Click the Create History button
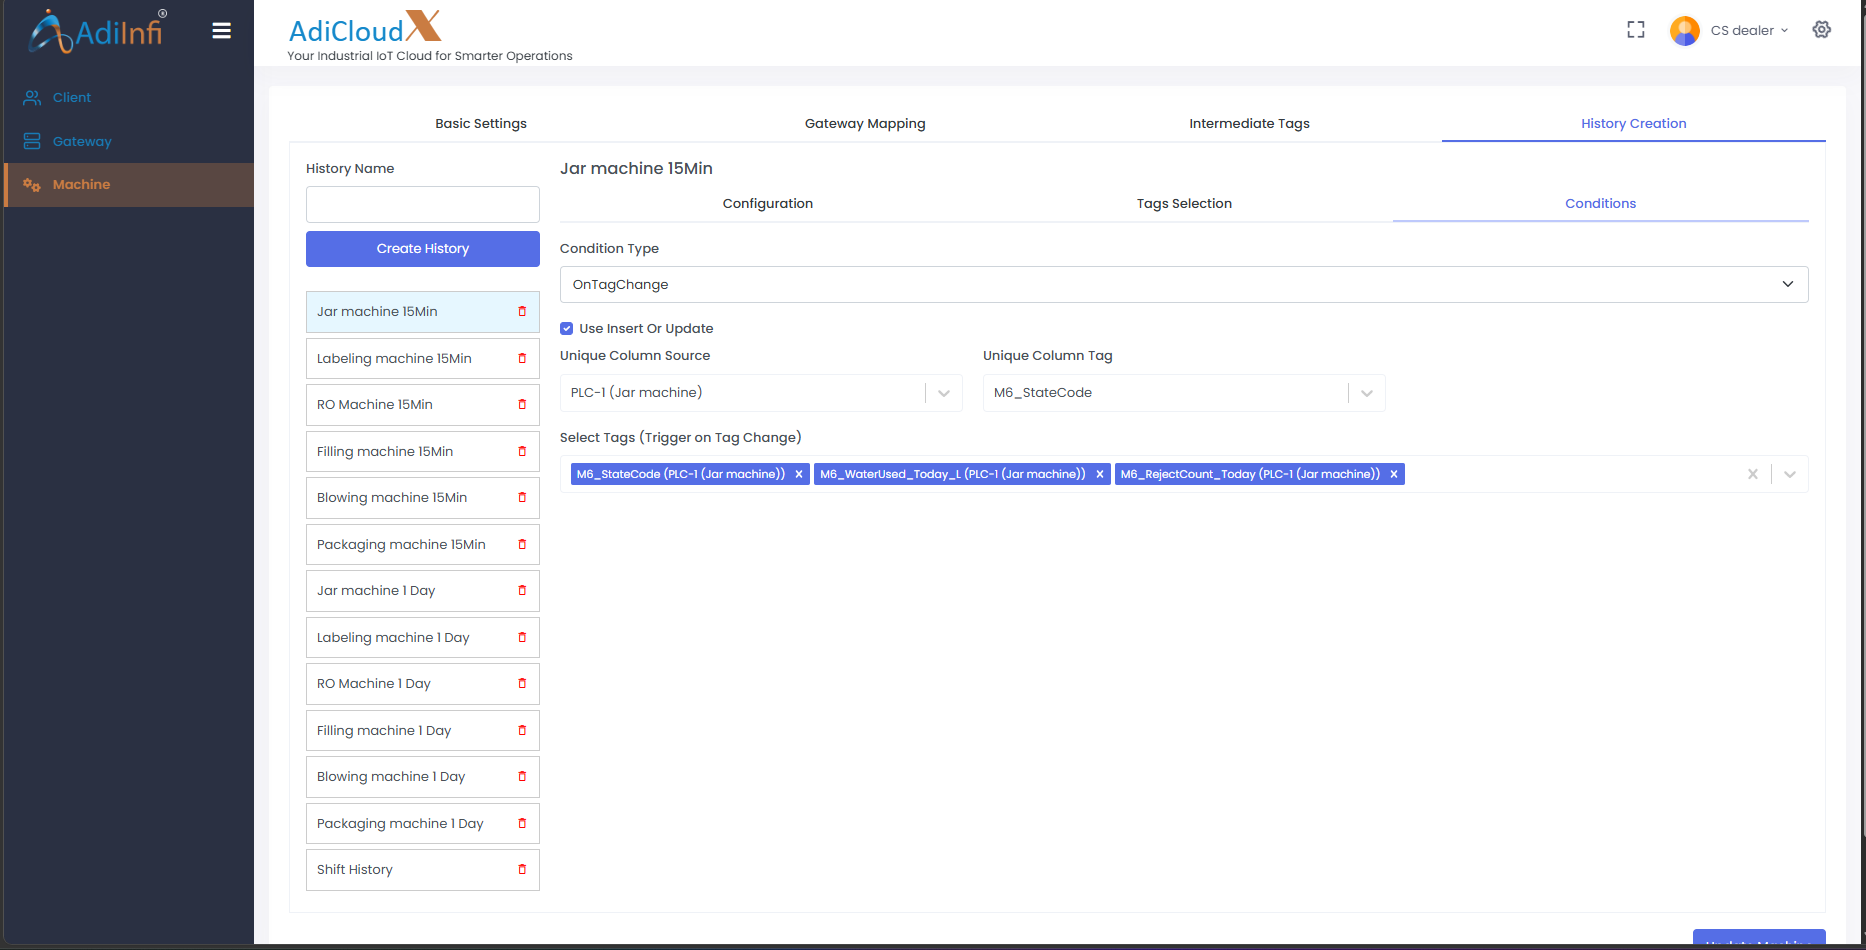Image resolution: width=1866 pixels, height=950 pixels. point(422,249)
